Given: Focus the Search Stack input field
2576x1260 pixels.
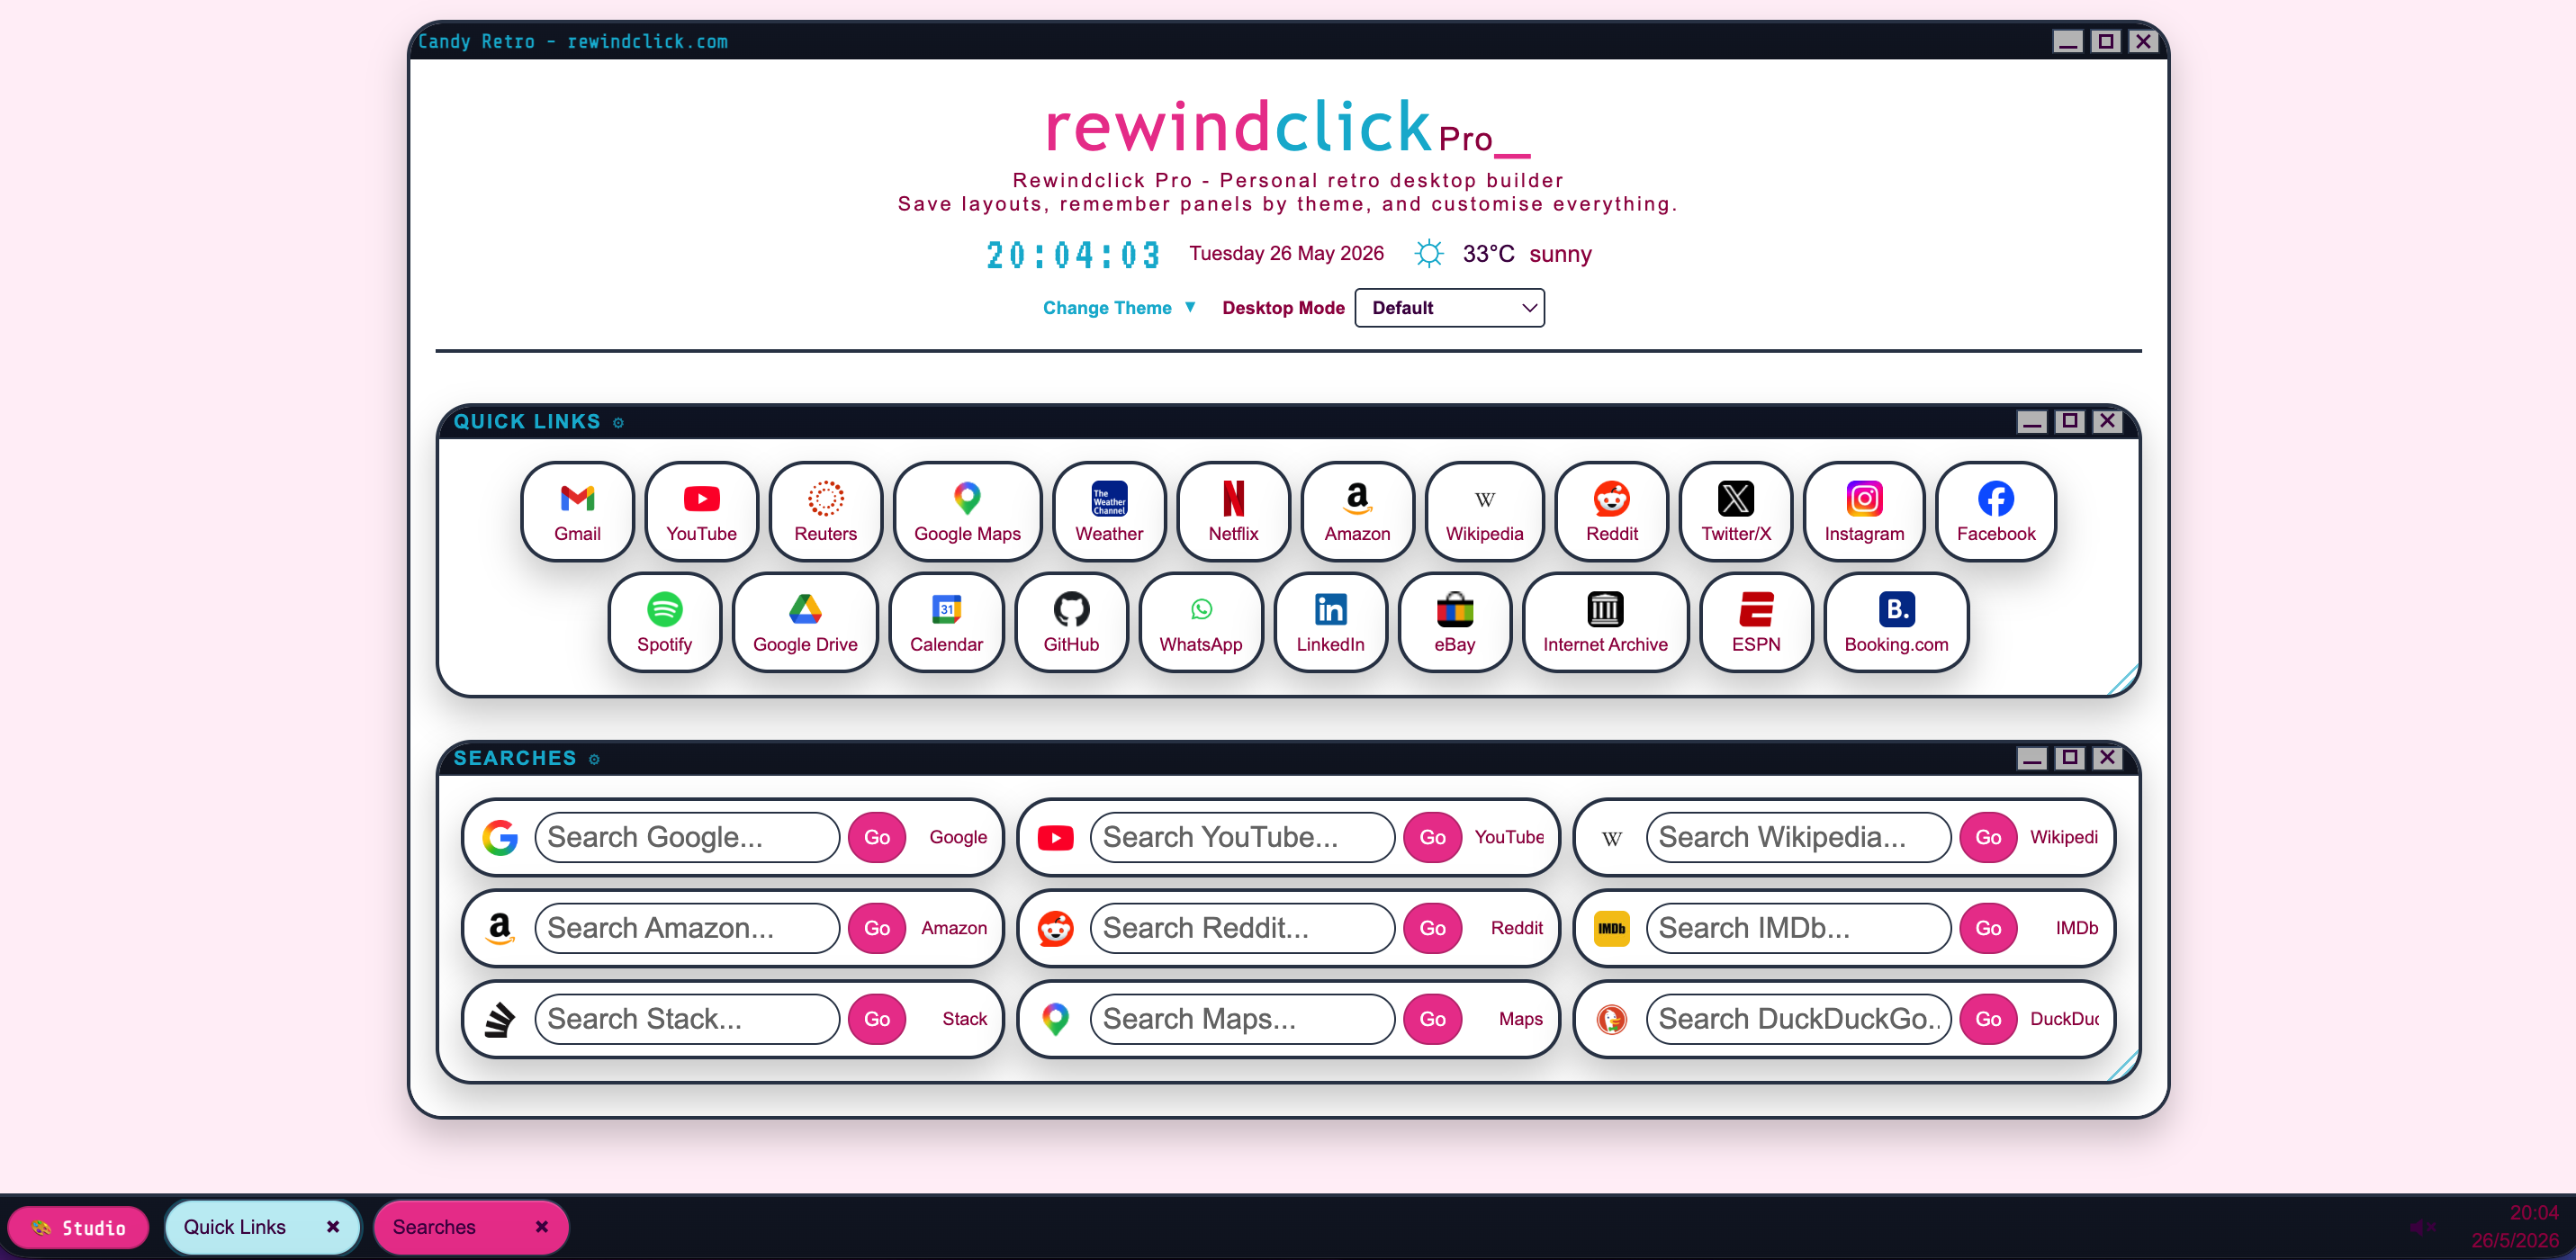Looking at the screenshot, I should 687,1019.
